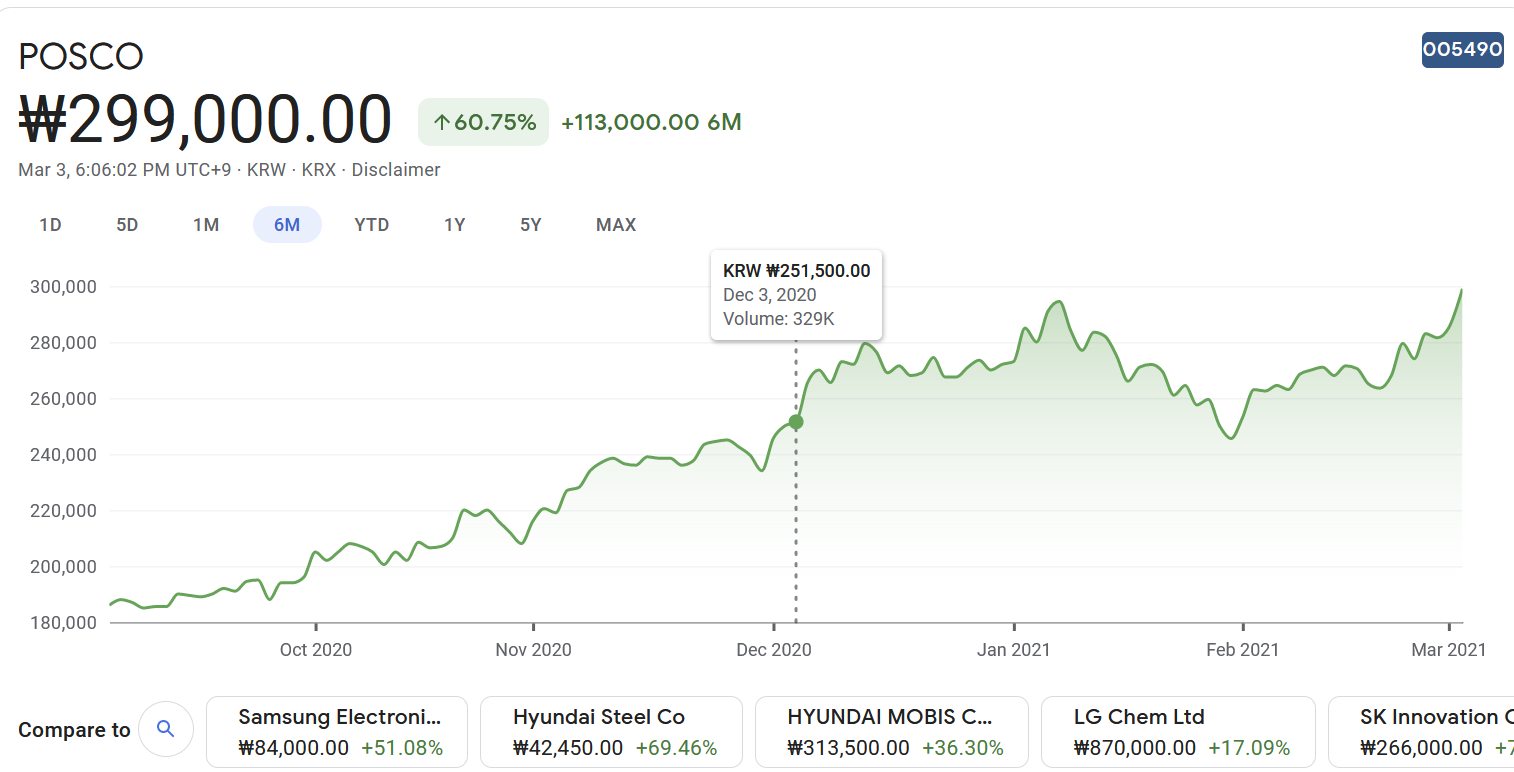Image resolution: width=1514 pixels, height=772 pixels.
Task: Compare with HYUNDAI MOBIS stock
Action: tap(891, 732)
